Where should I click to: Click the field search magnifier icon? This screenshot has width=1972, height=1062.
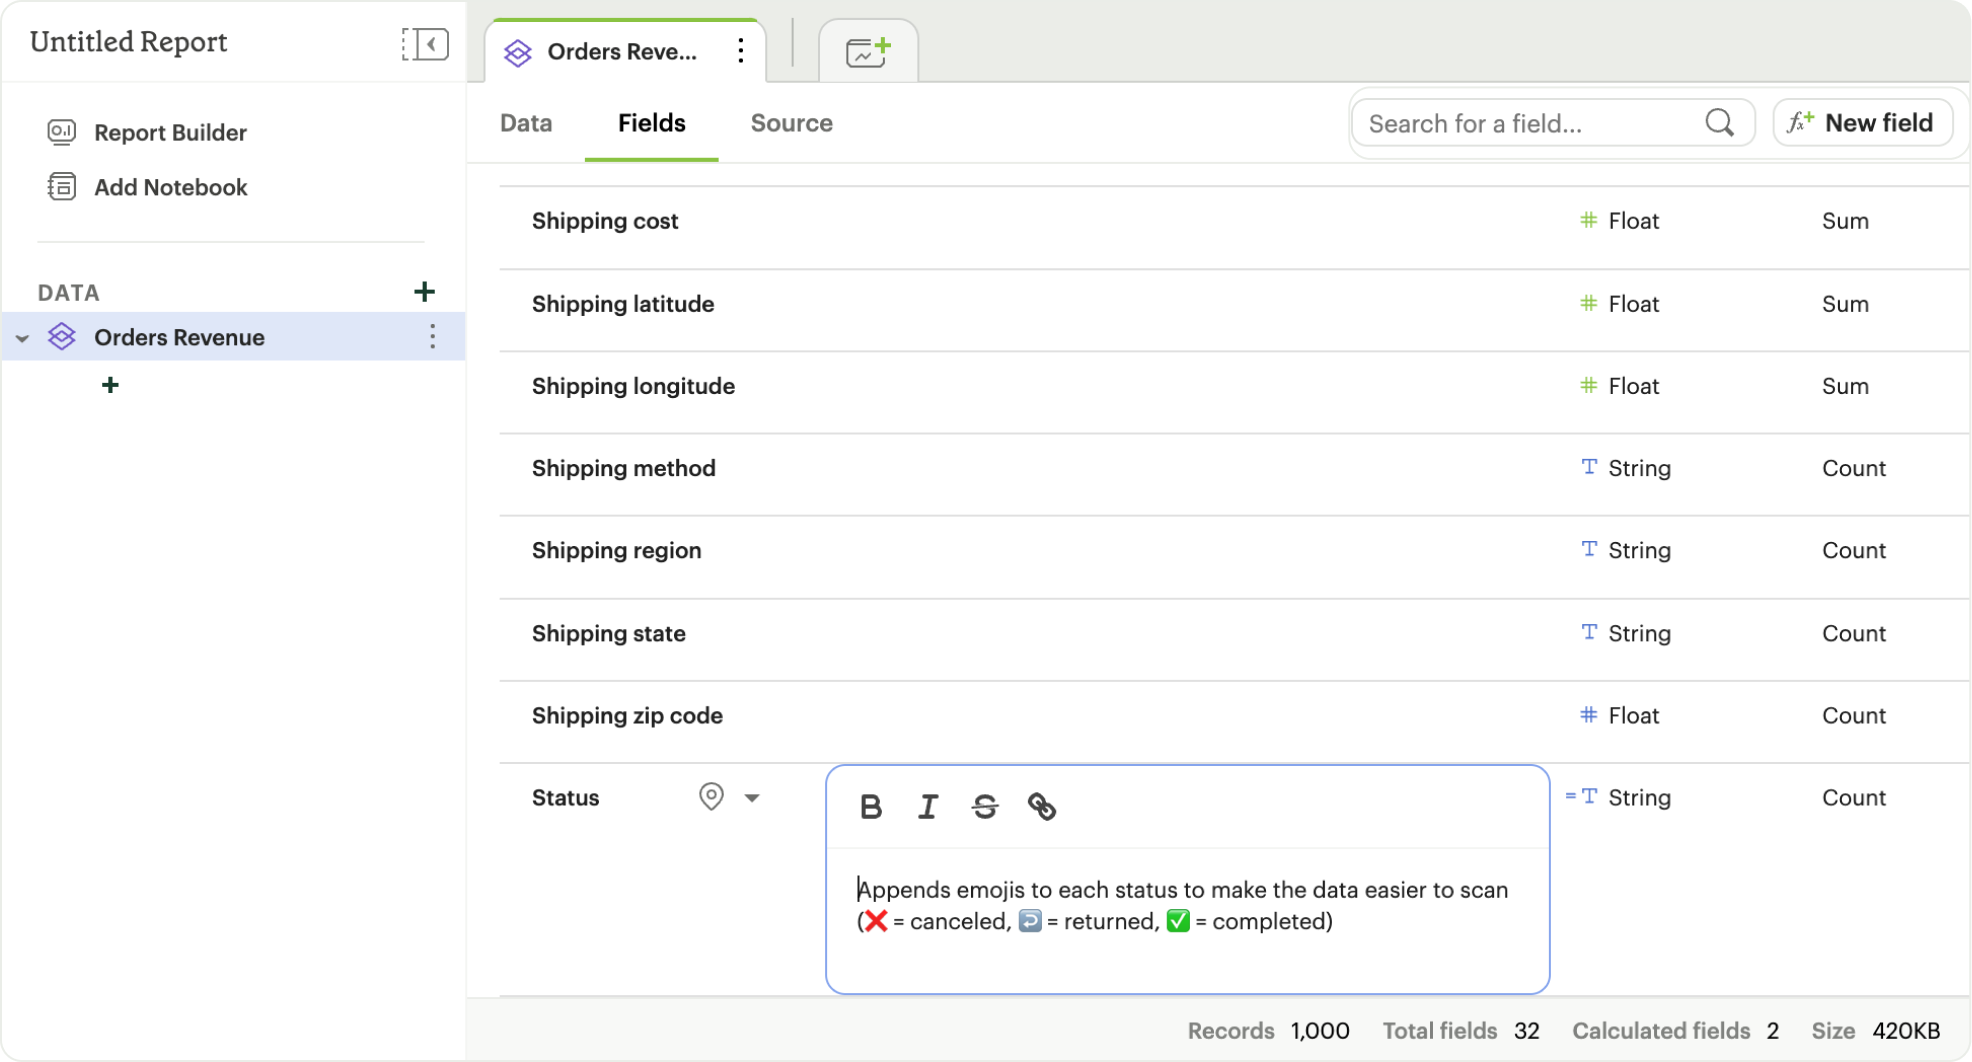pyautogui.click(x=1719, y=123)
